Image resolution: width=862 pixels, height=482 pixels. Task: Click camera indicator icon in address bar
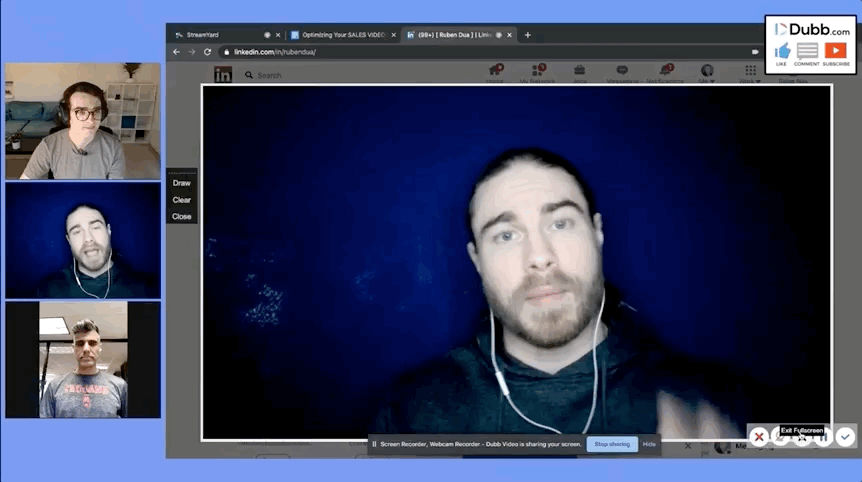pyautogui.click(x=755, y=52)
